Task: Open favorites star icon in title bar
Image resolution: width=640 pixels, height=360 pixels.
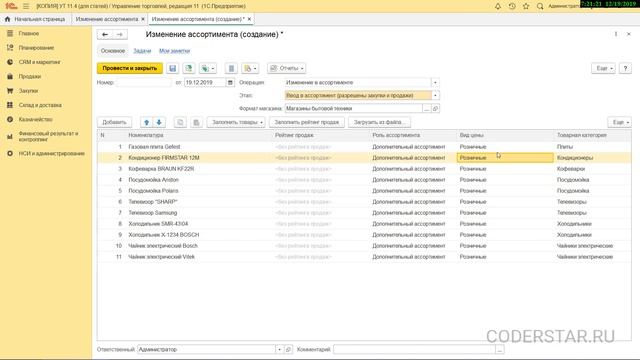Action: tap(526, 6)
